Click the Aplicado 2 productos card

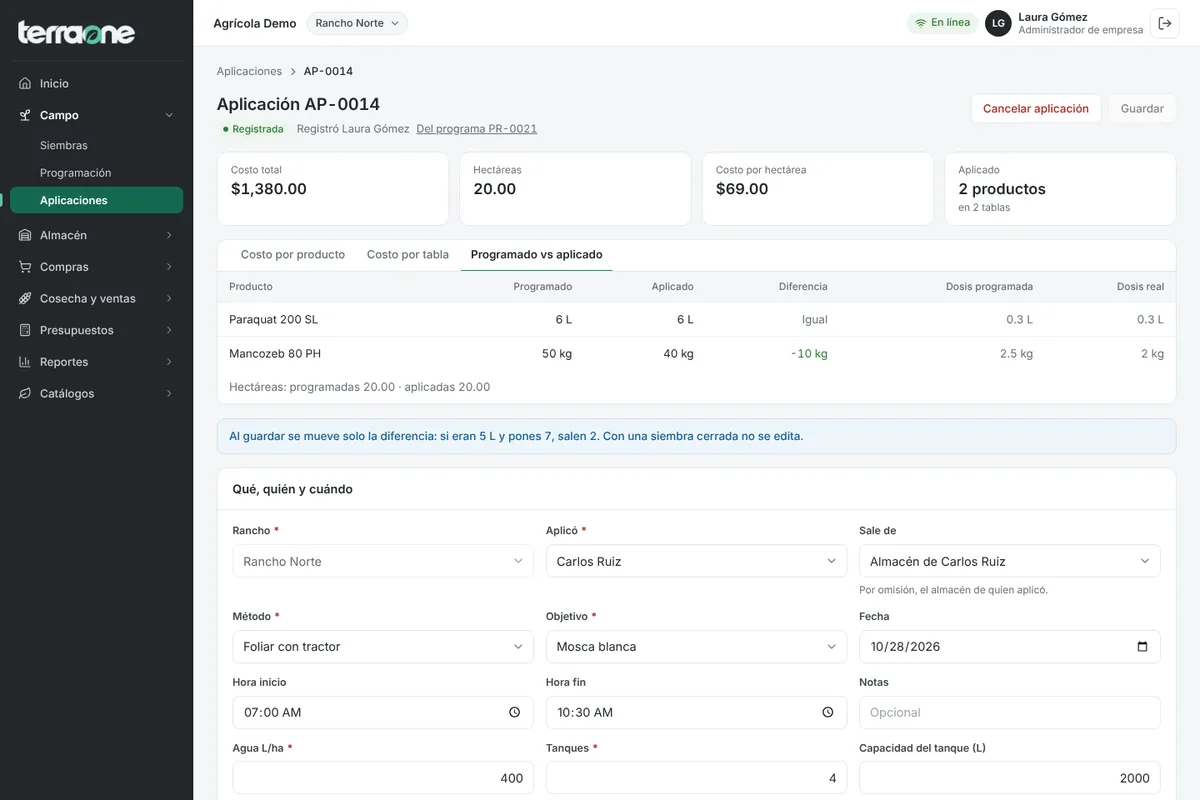click(x=1060, y=189)
